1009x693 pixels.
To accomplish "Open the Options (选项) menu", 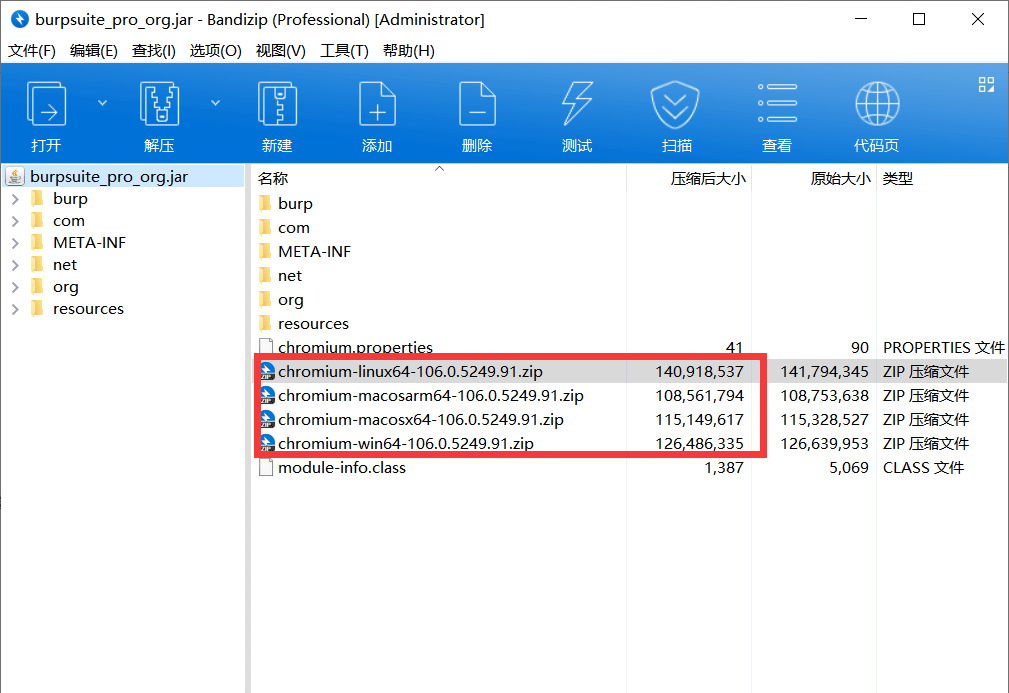I will [x=216, y=51].
